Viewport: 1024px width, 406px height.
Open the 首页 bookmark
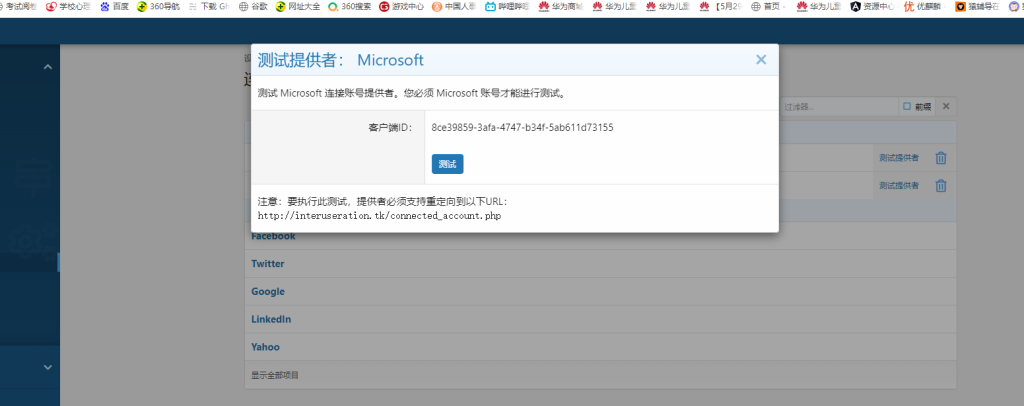(x=769, y=7)
